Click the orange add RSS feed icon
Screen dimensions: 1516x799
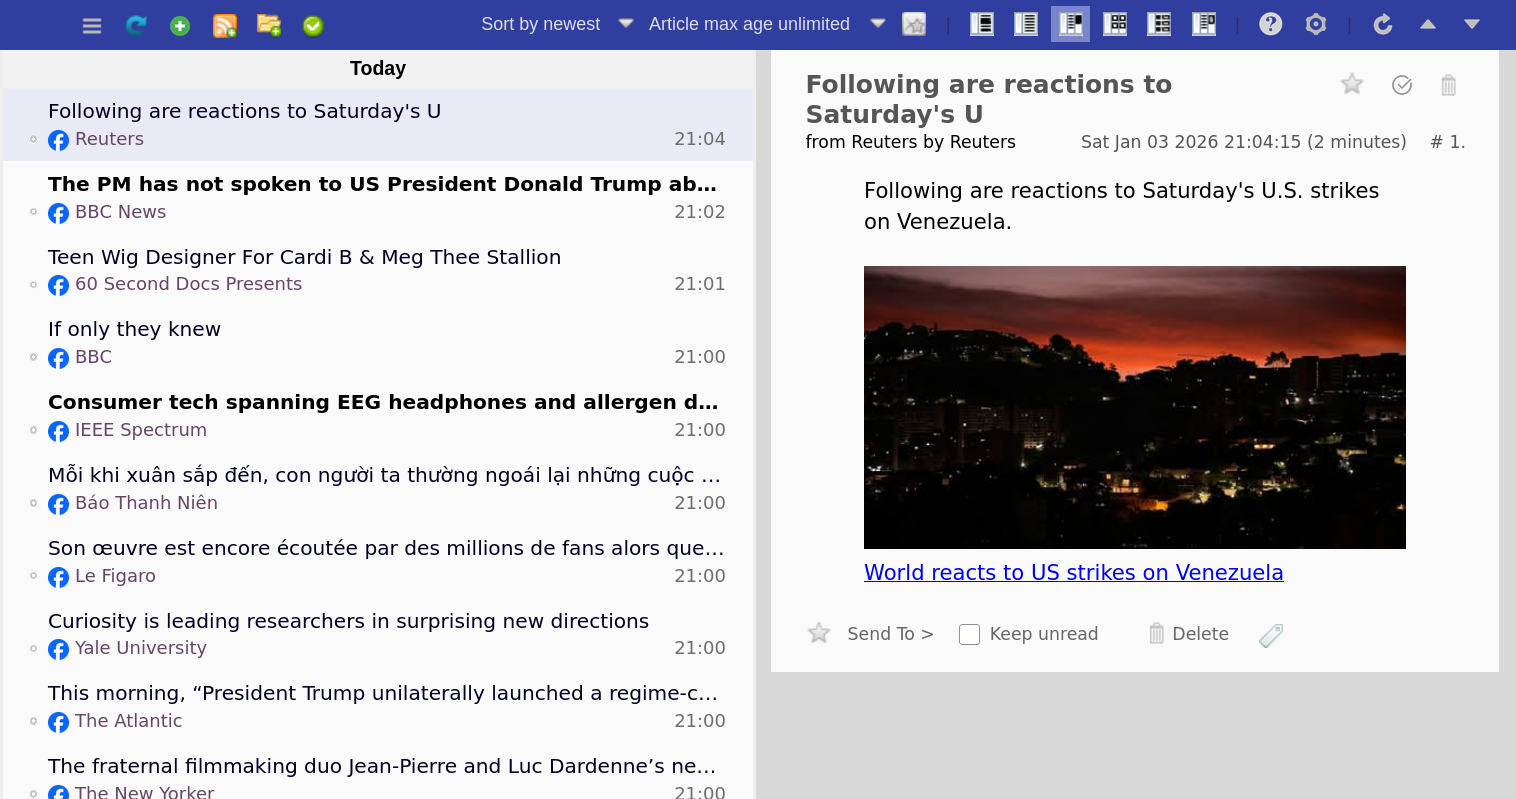225,25
